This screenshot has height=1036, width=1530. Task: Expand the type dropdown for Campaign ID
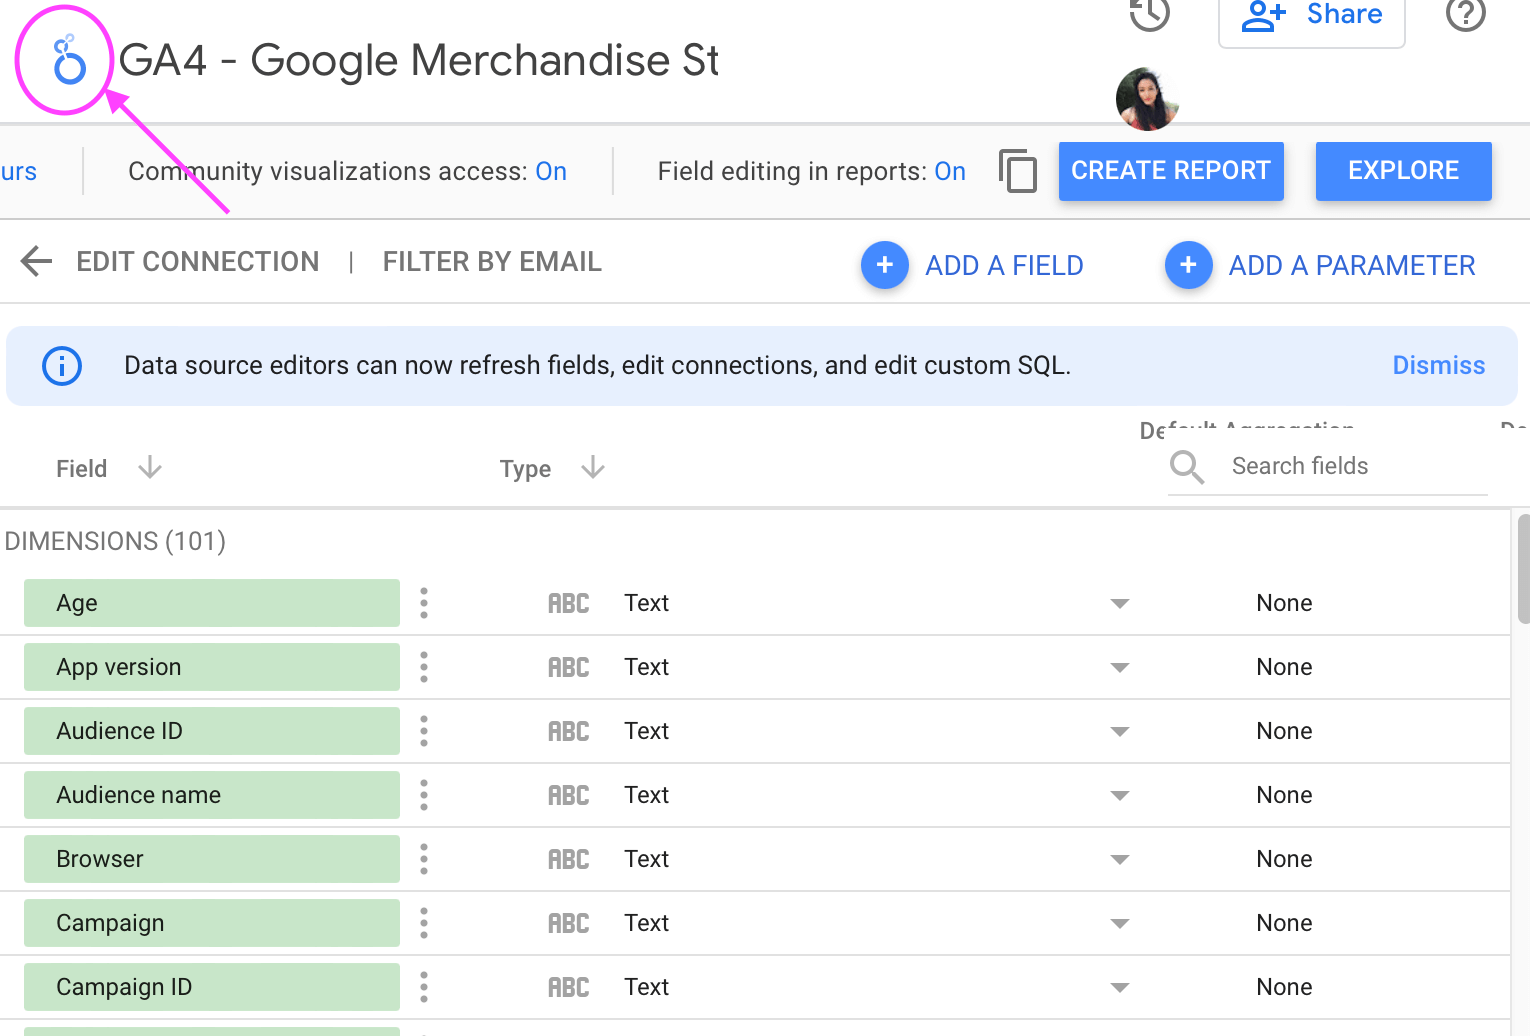click(x=1120, y=988)
